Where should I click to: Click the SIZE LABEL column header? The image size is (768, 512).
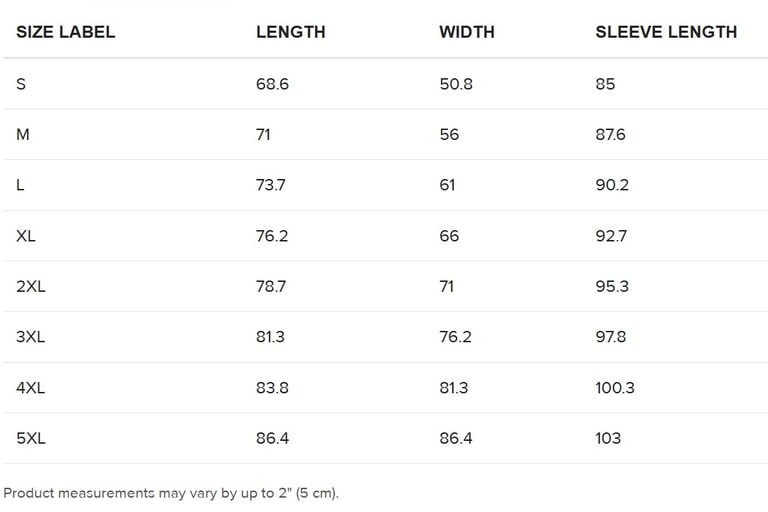pos(66,32)
